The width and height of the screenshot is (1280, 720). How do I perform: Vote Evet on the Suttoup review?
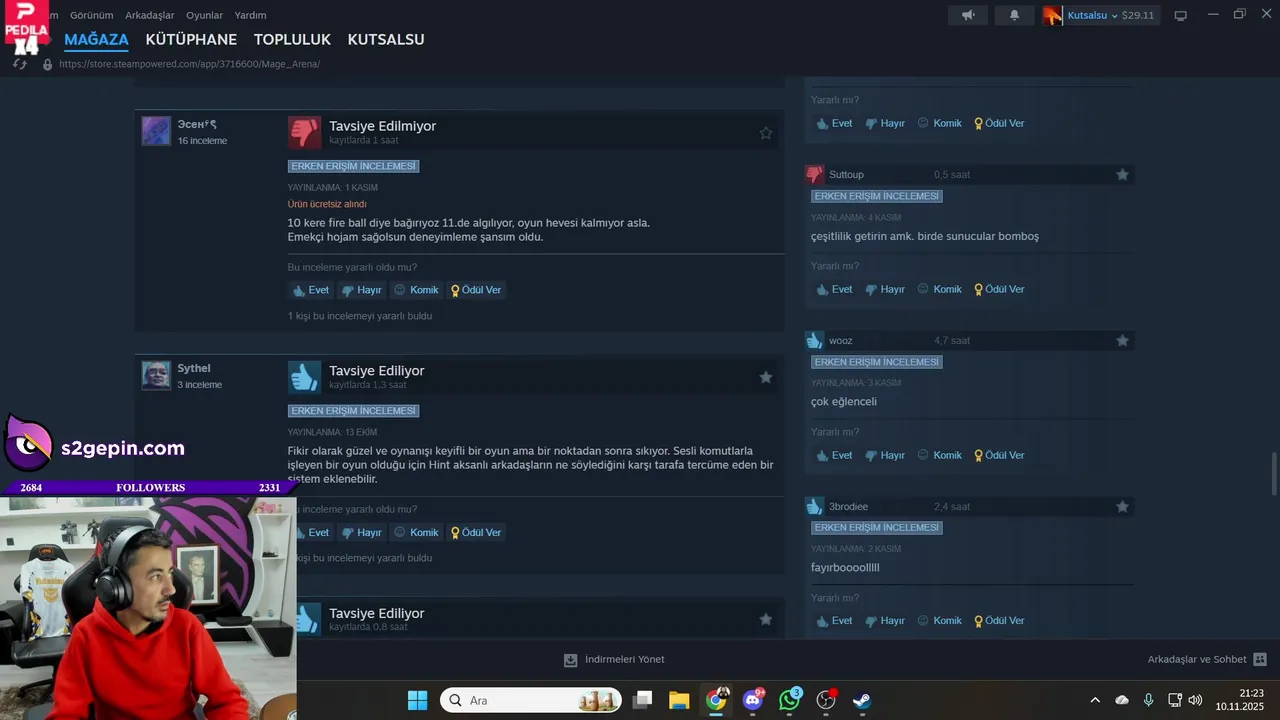point(834,289)
